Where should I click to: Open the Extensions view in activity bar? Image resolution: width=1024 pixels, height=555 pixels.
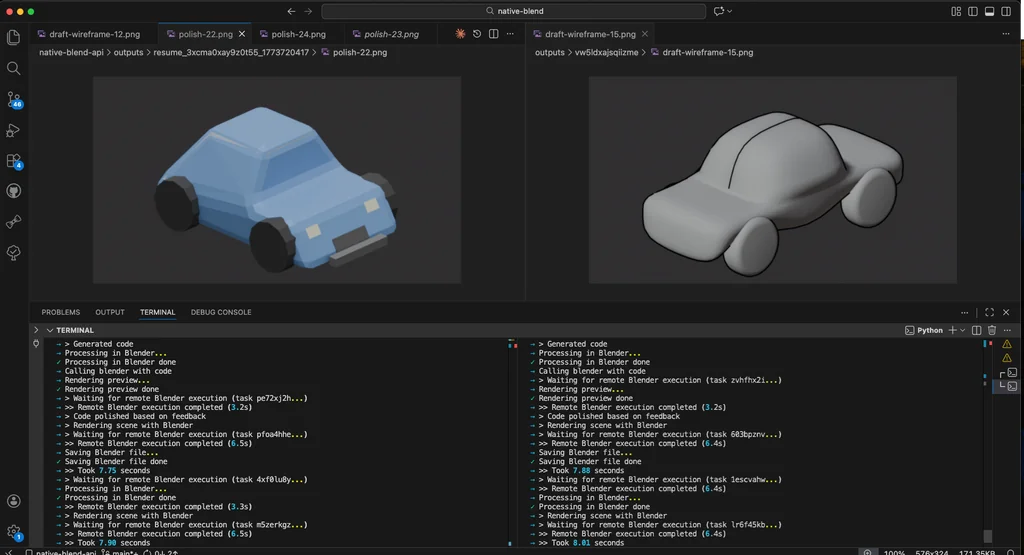(x=14, y=161)
